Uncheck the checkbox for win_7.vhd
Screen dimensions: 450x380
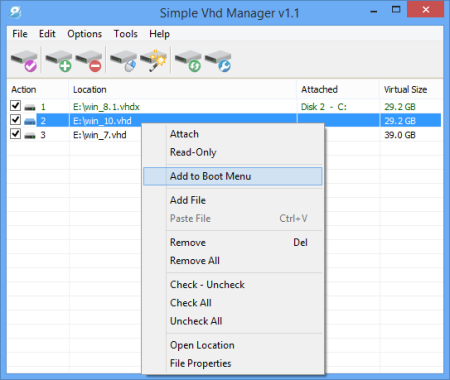tap(15, 134)
